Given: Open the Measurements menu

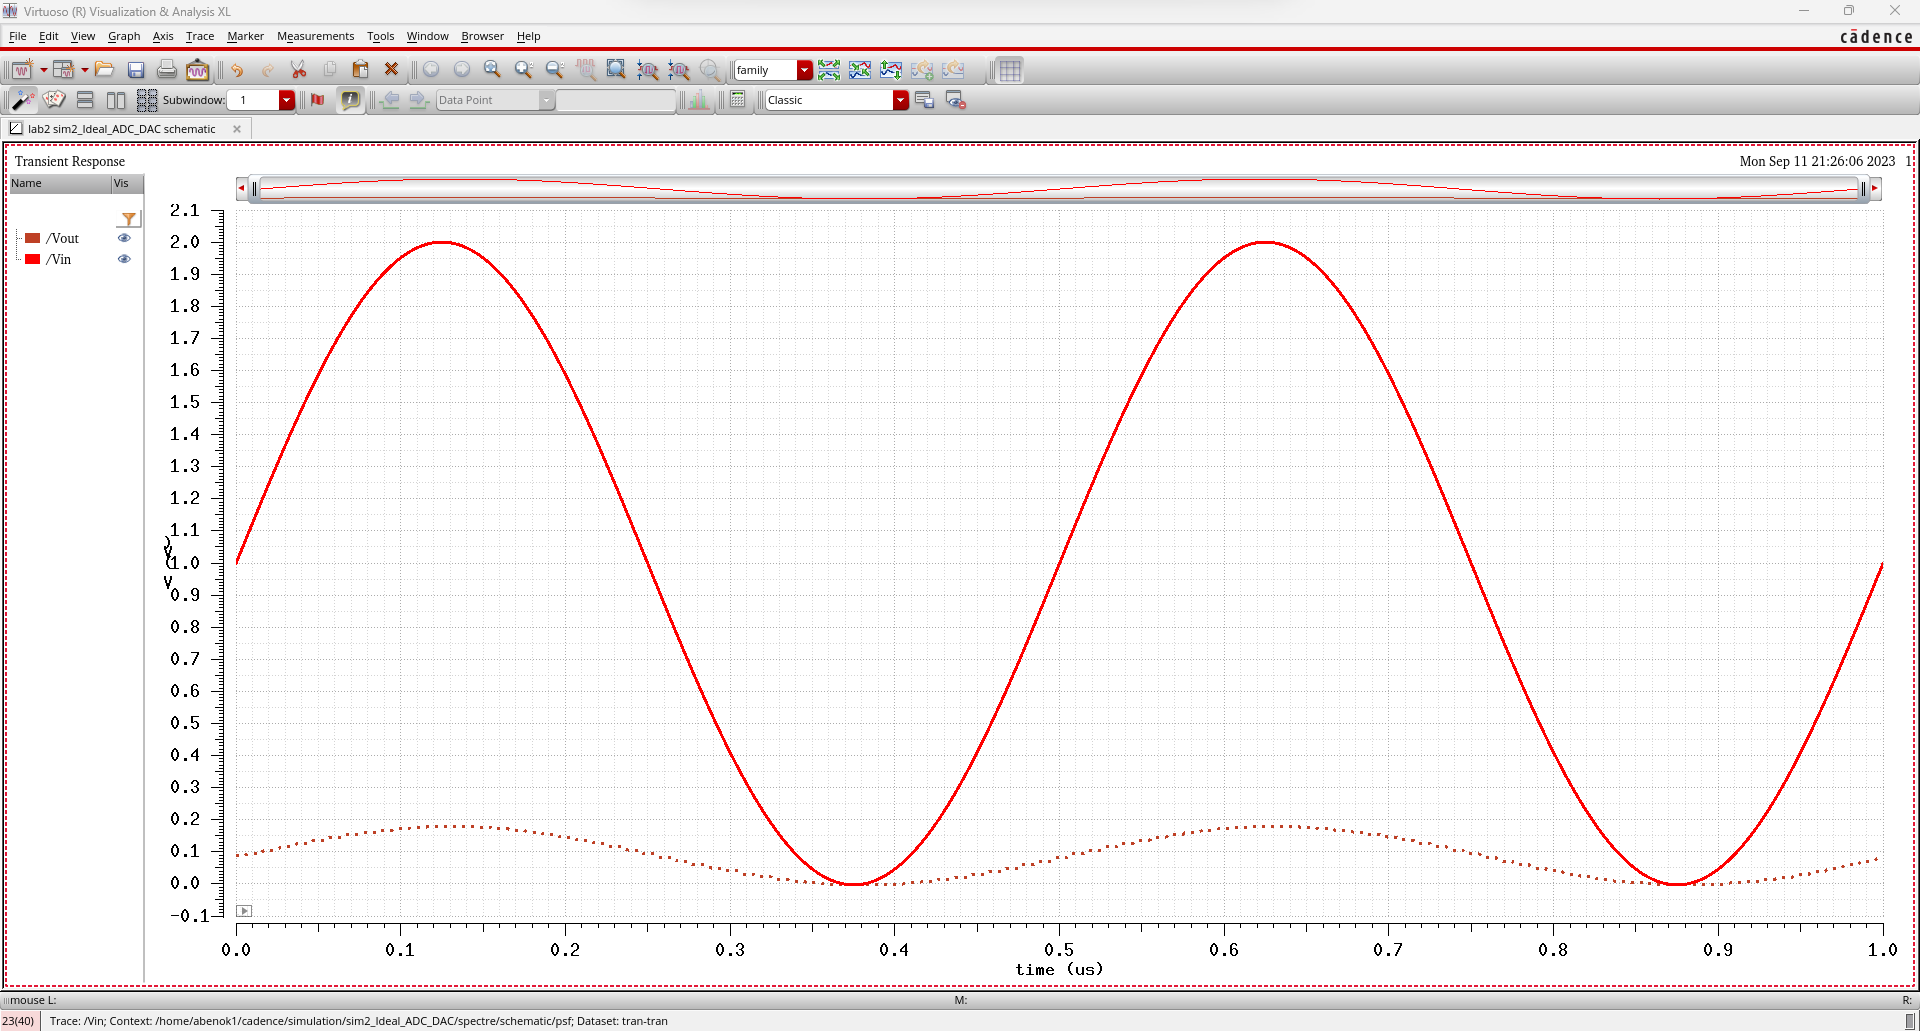Looking at the screenshot, I should tap(315, 36).
